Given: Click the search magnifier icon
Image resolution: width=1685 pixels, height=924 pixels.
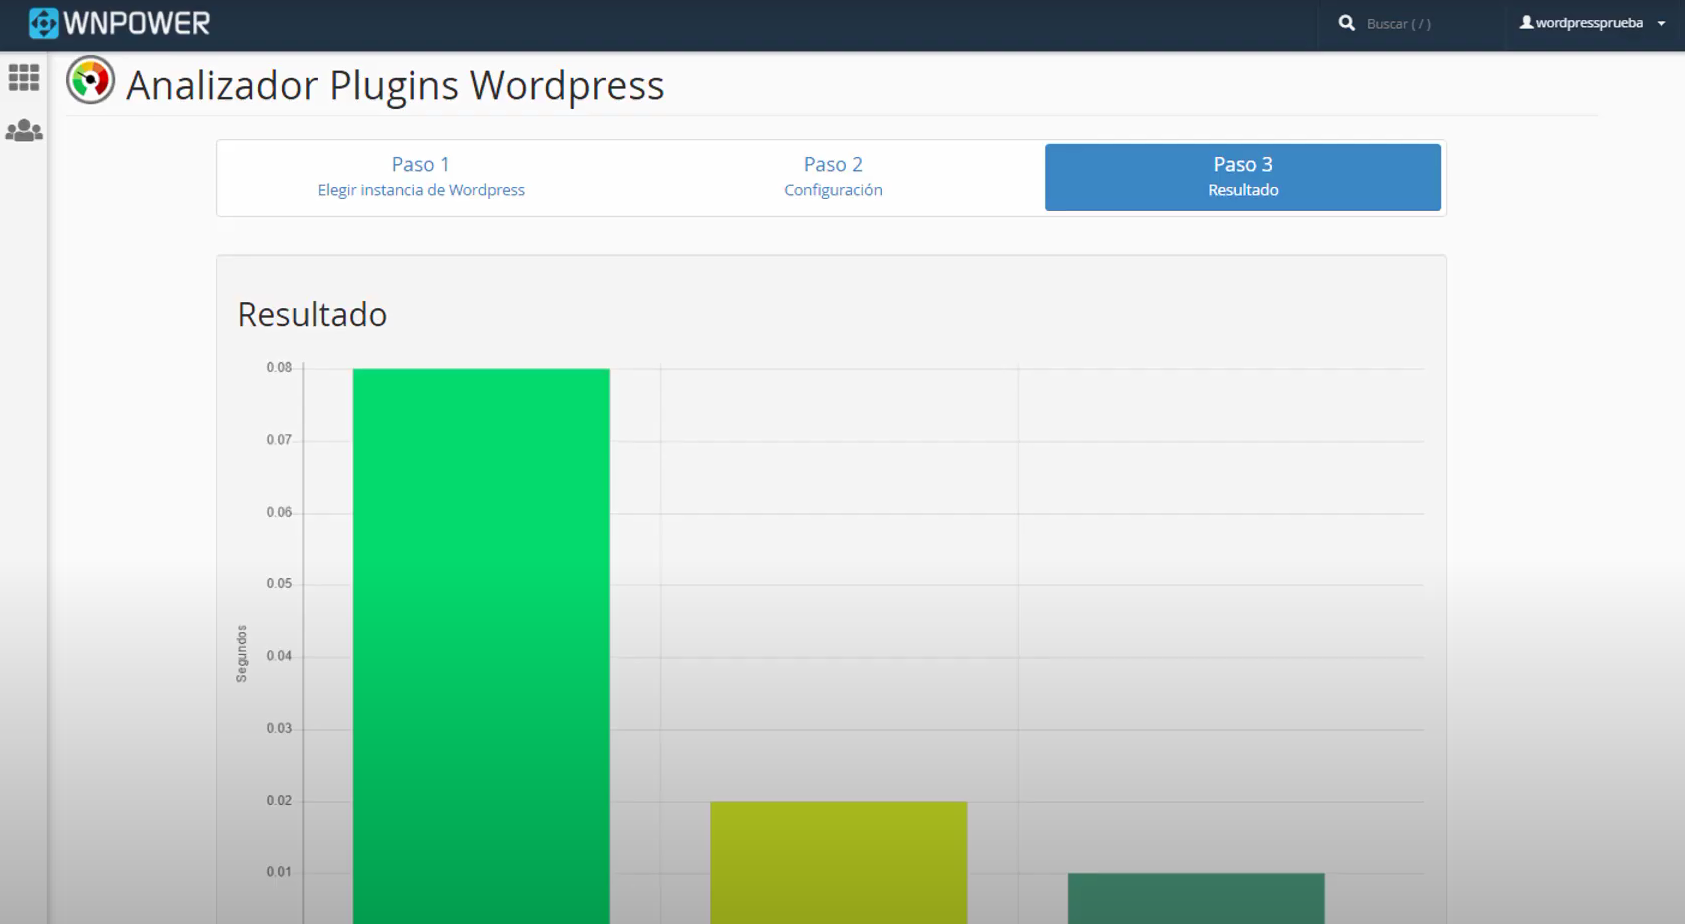Looking at the screenshot, I should coord(1347,23).
